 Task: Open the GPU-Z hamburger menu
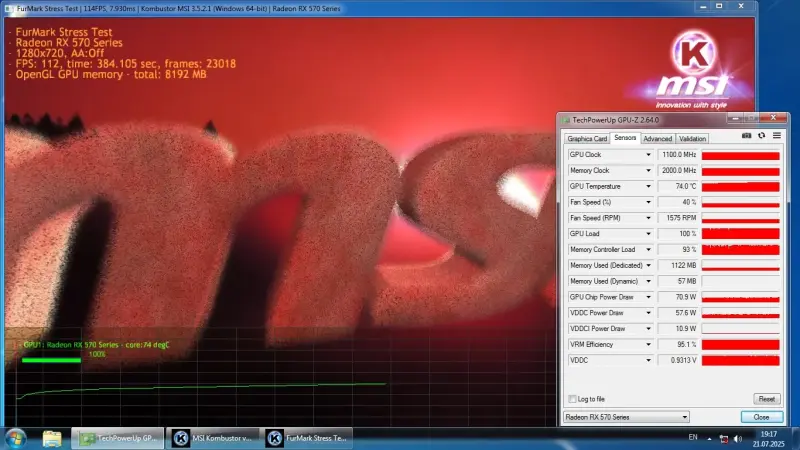[x=777, y=136]
